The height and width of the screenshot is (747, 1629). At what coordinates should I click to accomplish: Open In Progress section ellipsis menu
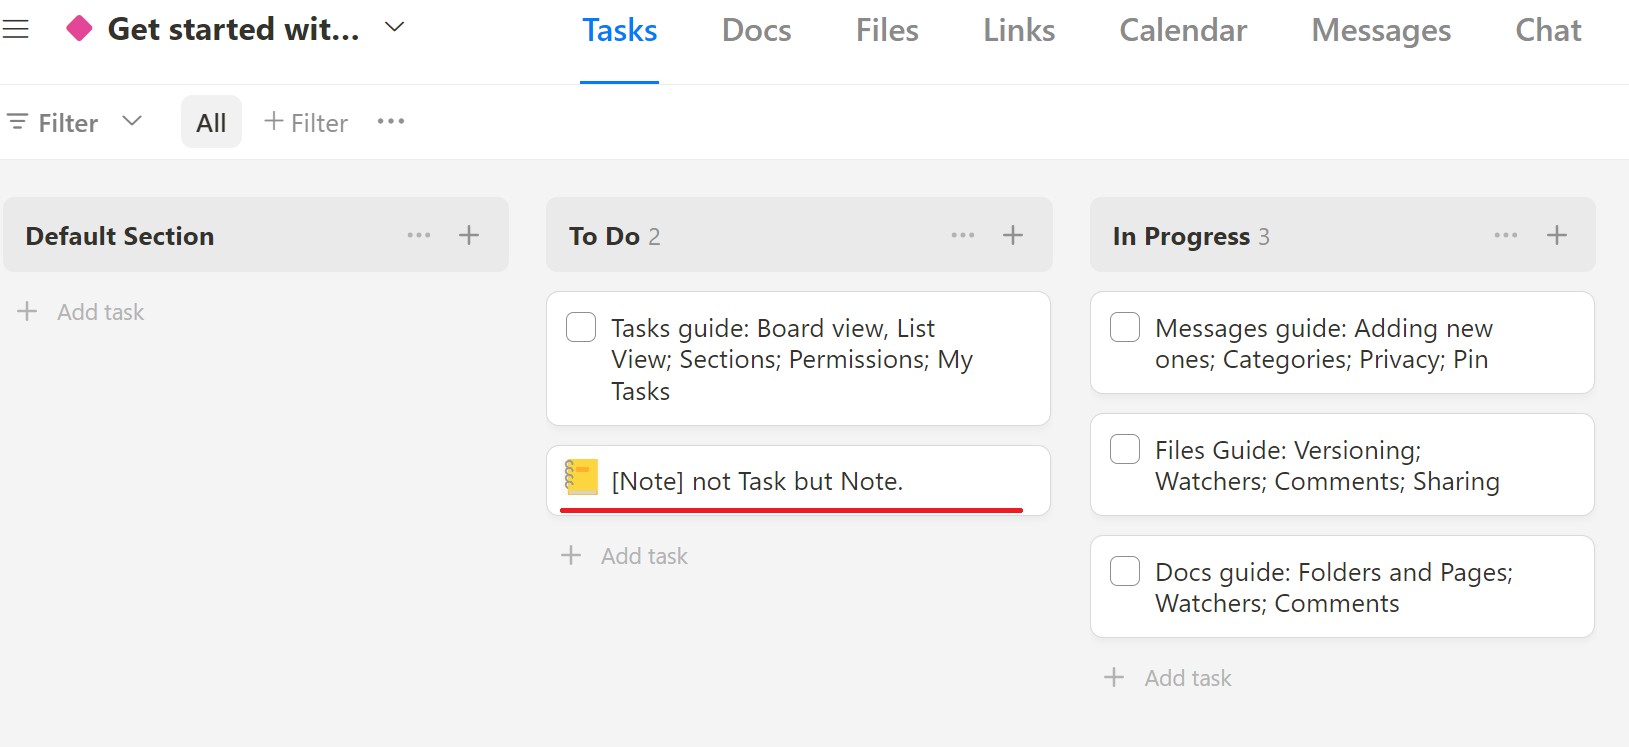pos(1506,235)
